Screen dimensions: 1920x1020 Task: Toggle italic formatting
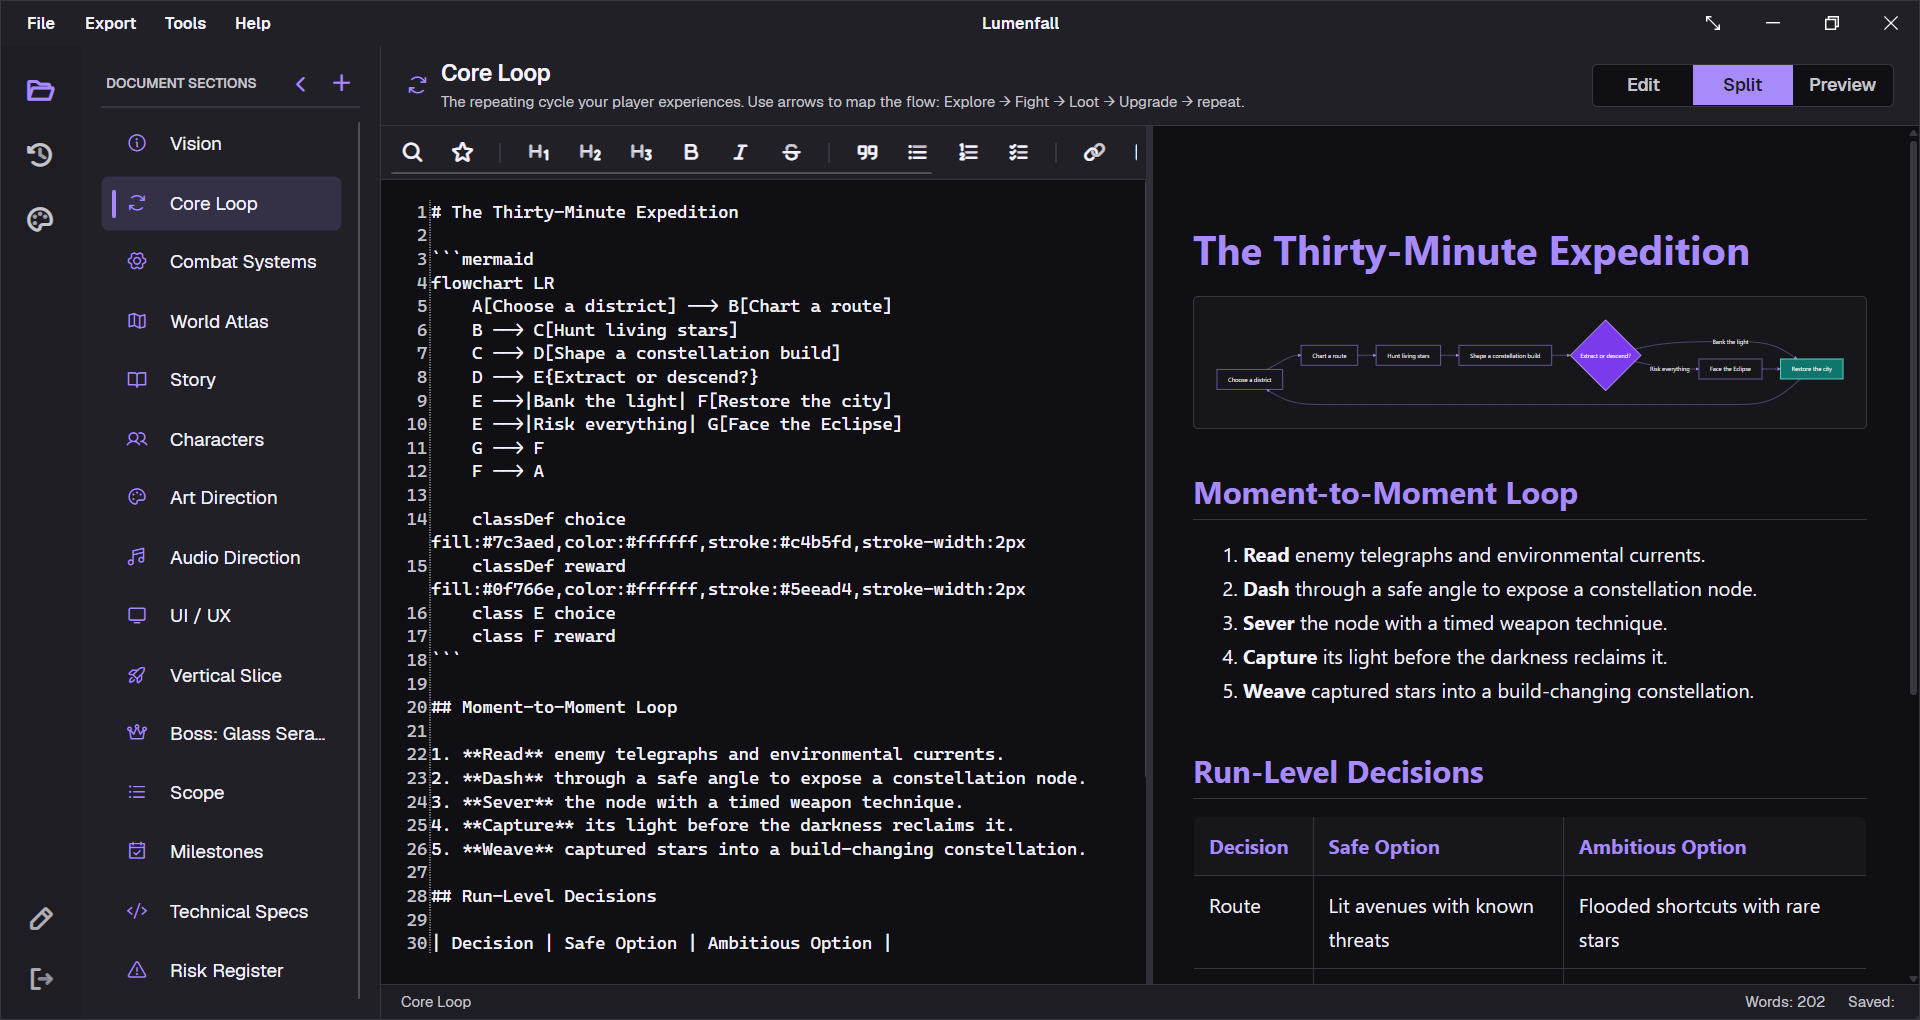pyautogui.click(x=740, y=152)
